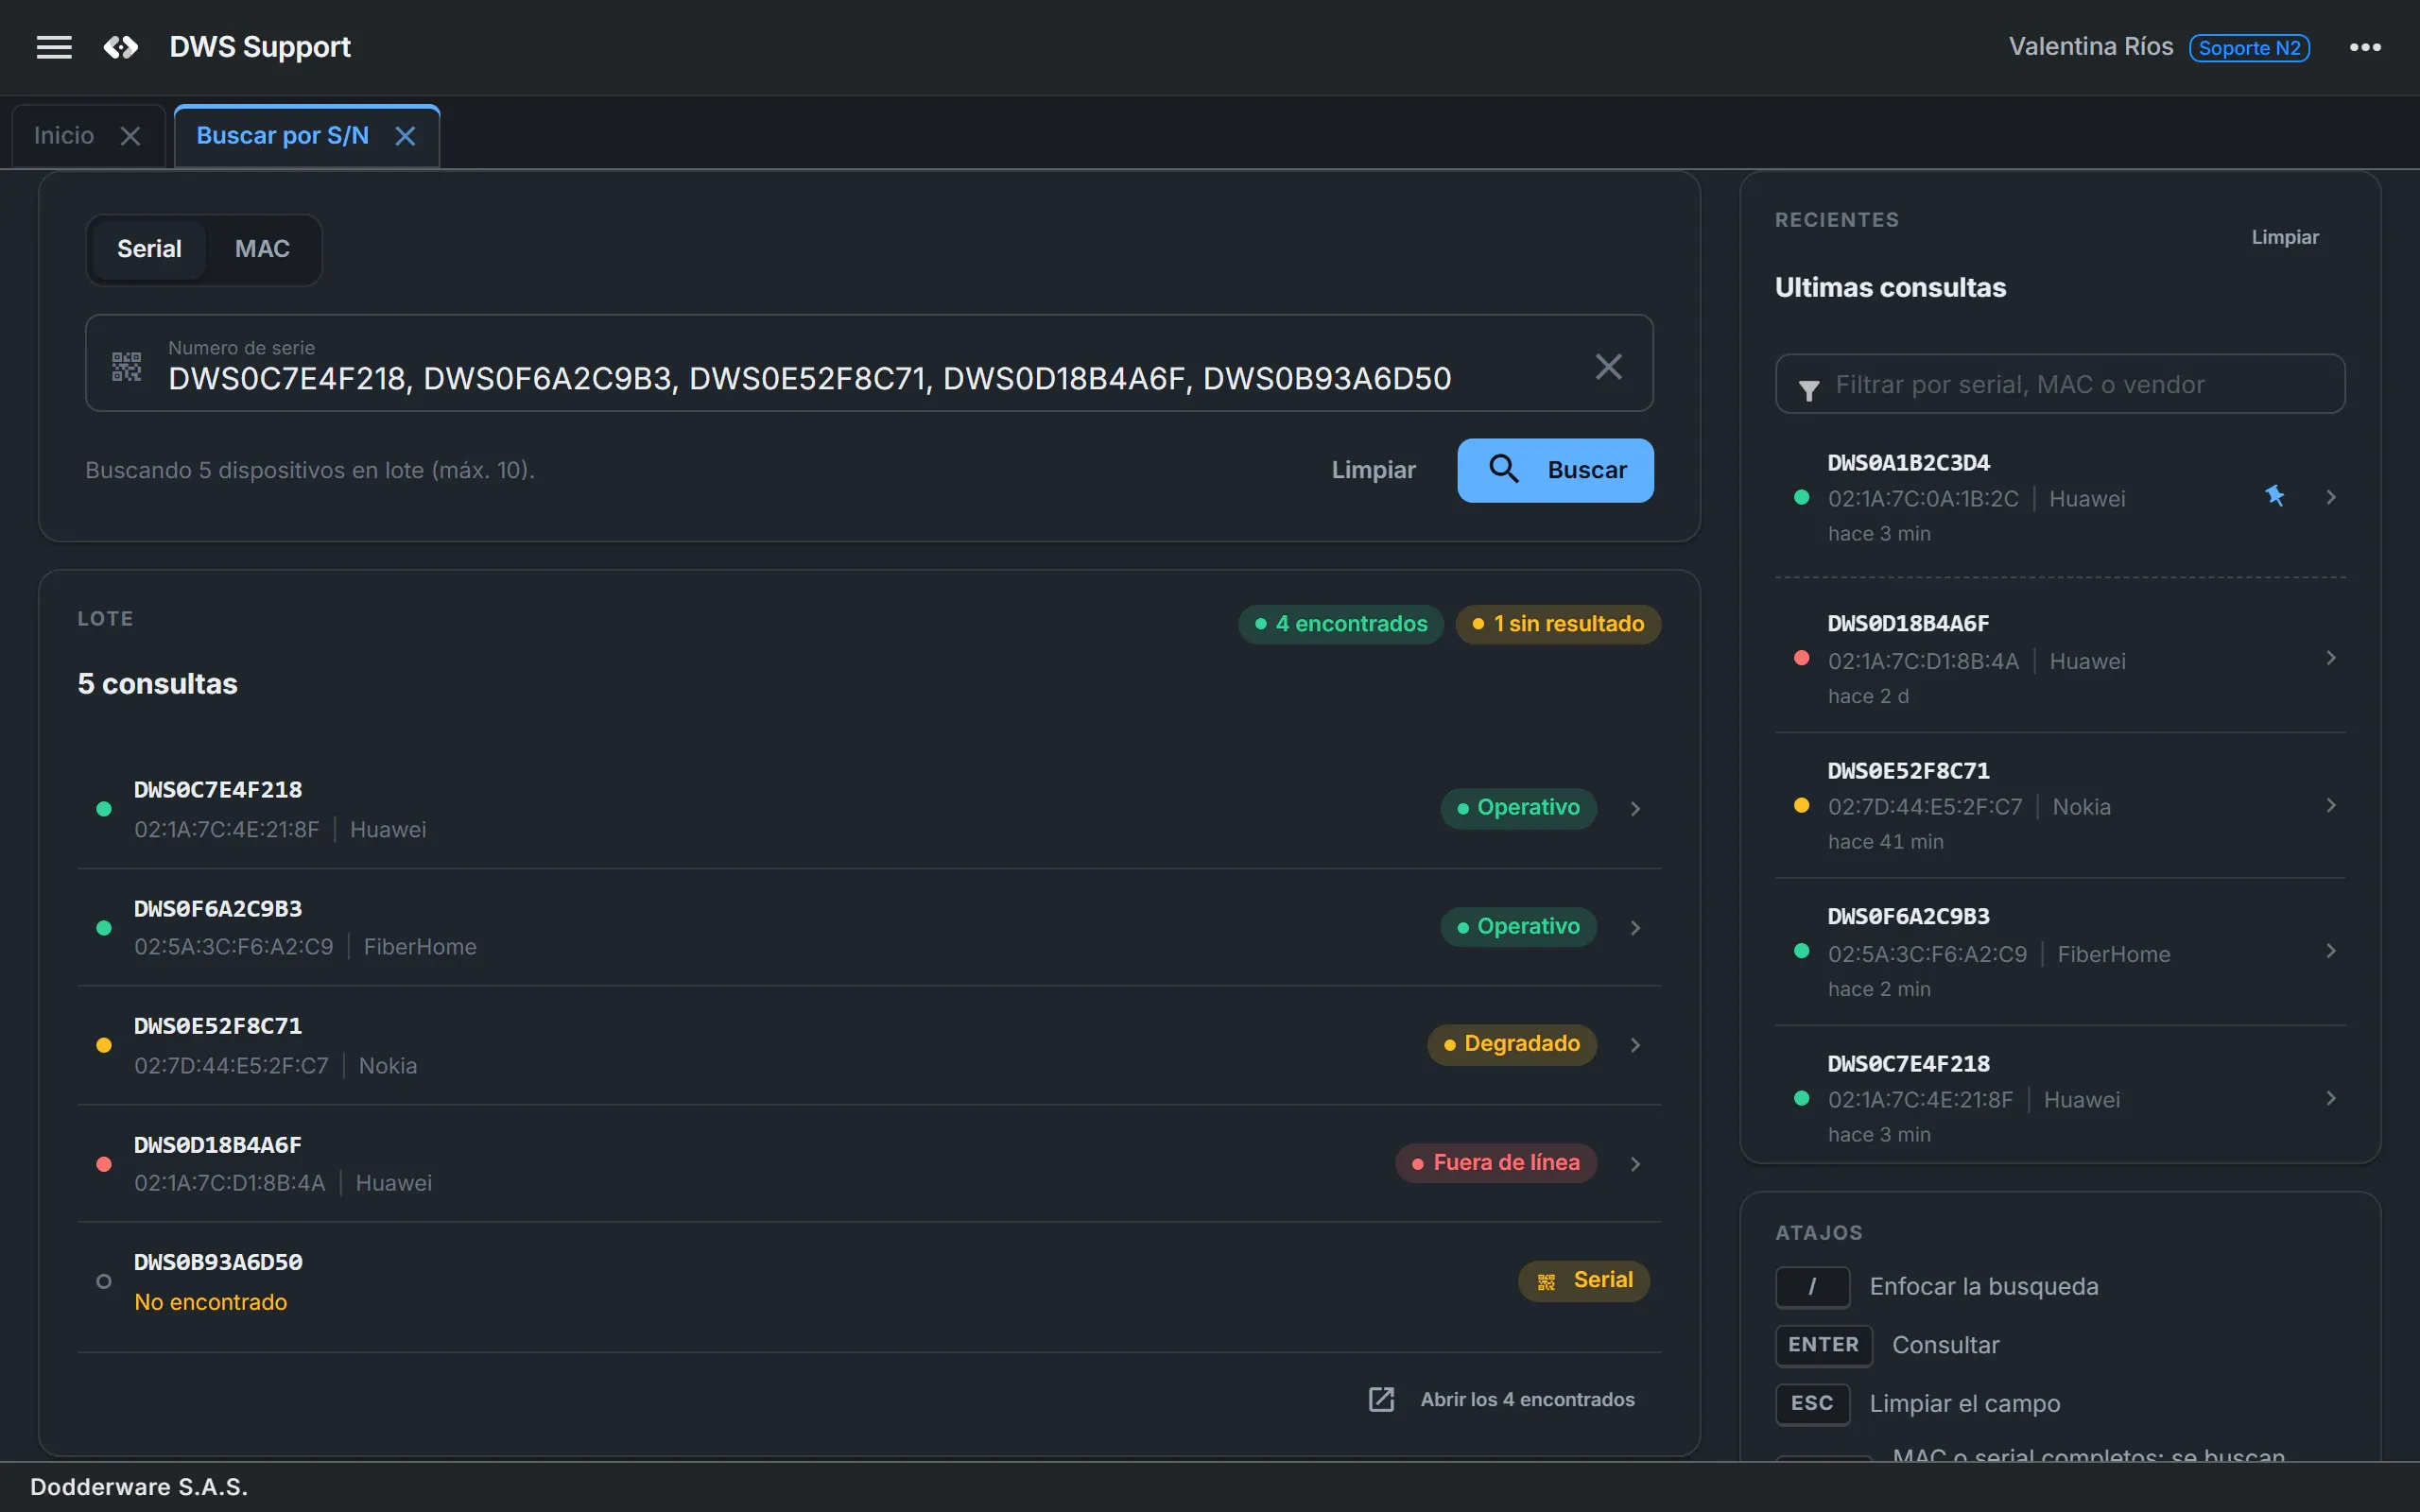Unpin the DWS0A1B2C3D4 recent entry
The height and width of the screenshot is (1512, 2420).
tap(2274, 496)
